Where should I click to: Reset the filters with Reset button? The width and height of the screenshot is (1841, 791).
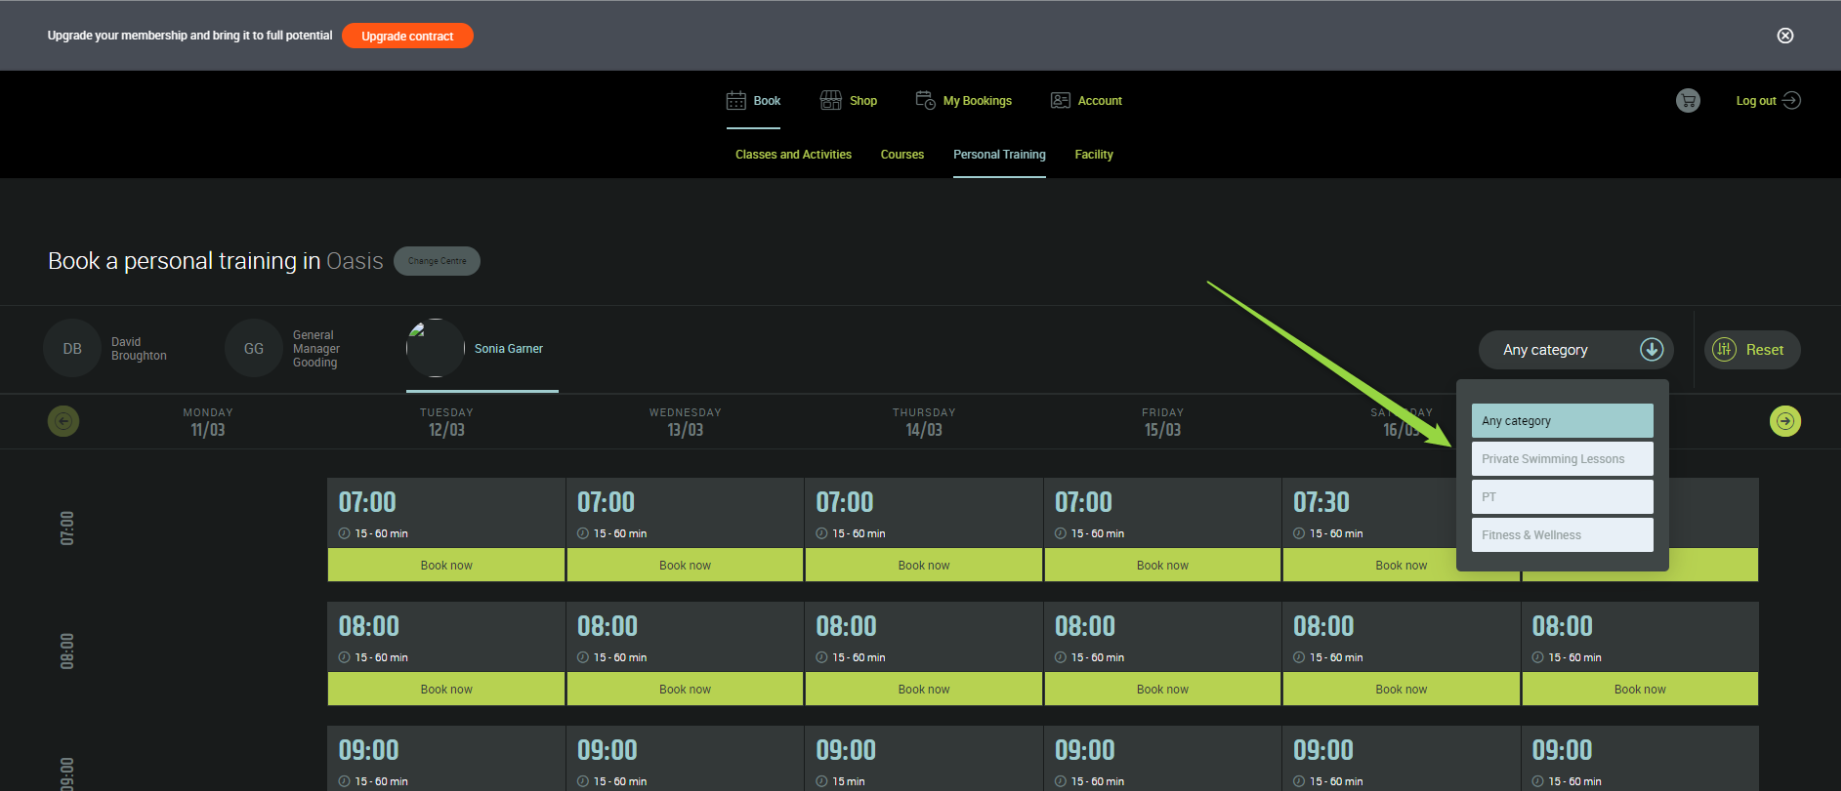[1752, 350]
